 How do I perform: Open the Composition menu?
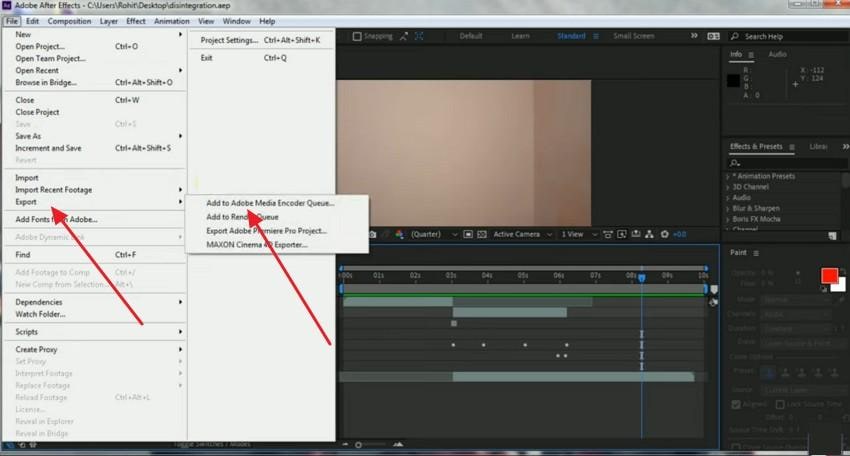[x=69, y=21]
